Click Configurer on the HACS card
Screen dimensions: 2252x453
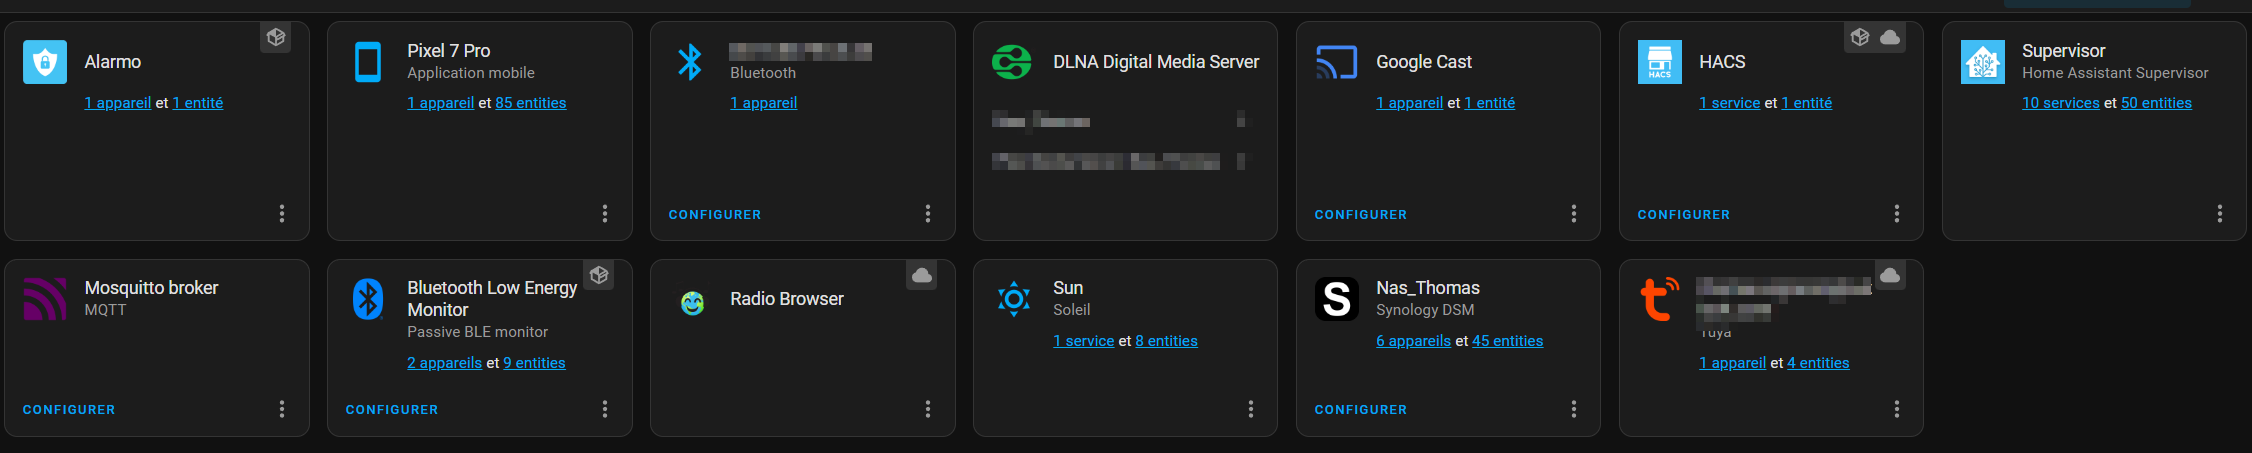coord(1684,215)
